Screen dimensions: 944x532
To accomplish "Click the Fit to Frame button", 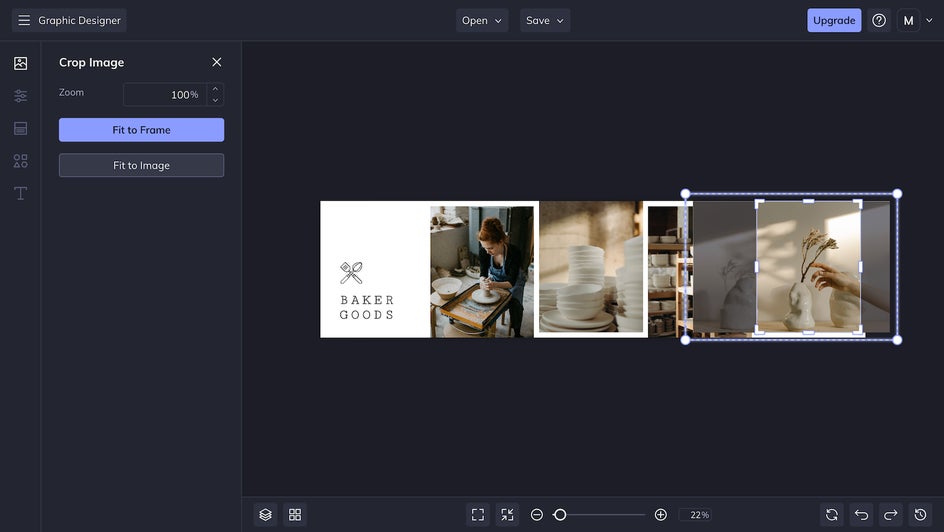I will (x=141, y=130).
